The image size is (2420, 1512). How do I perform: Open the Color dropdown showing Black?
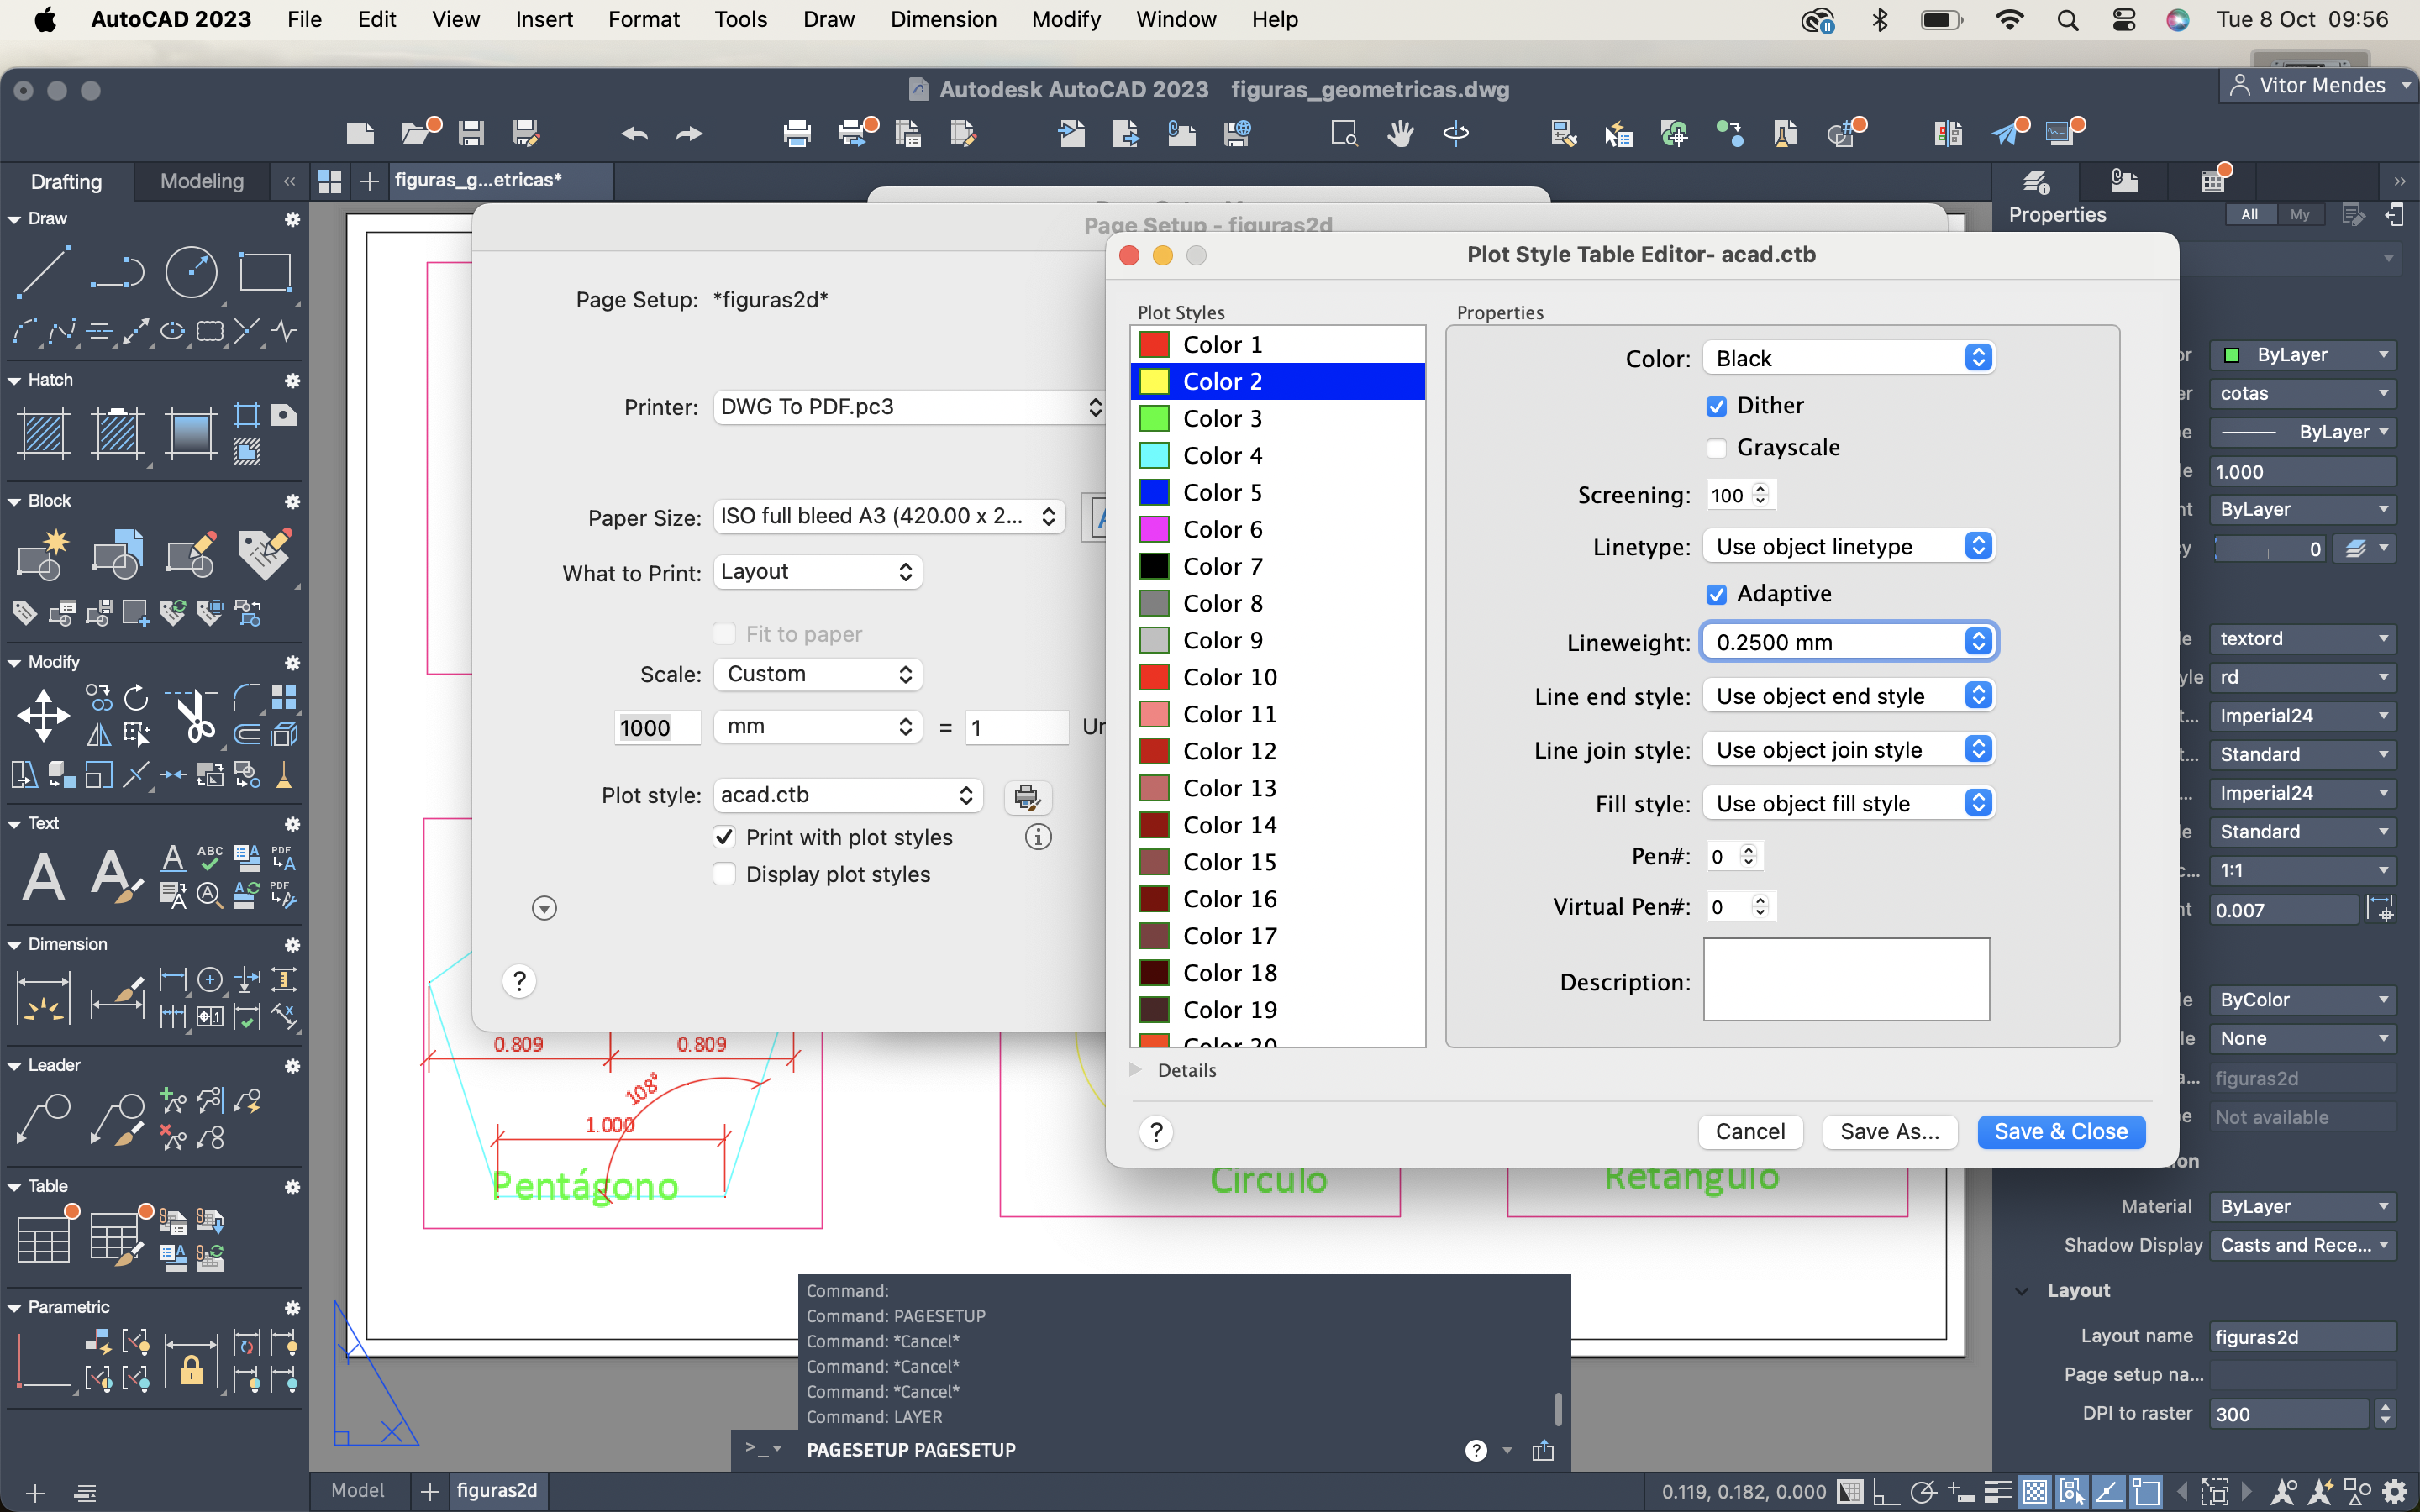(x=1849, y=358)
